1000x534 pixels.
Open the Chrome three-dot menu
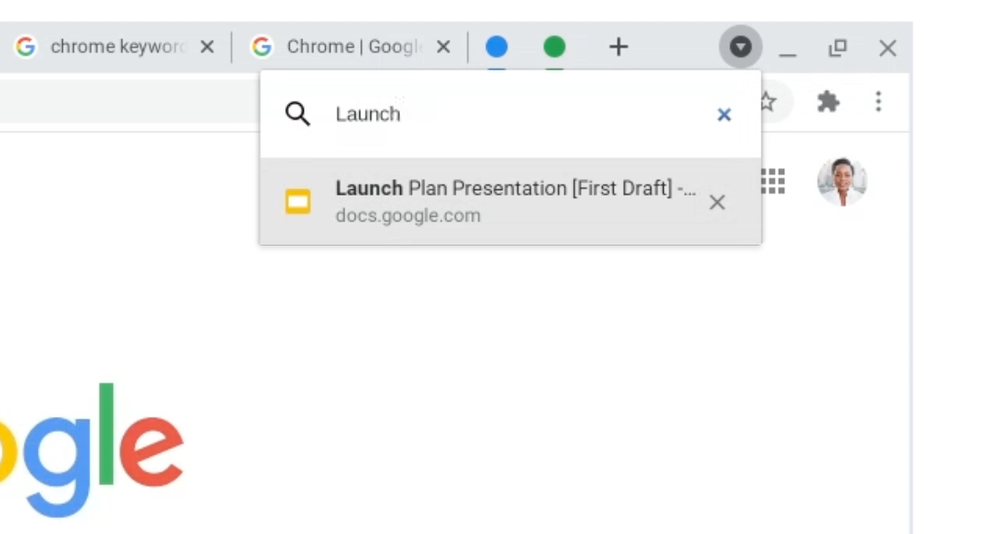point(878,101)
